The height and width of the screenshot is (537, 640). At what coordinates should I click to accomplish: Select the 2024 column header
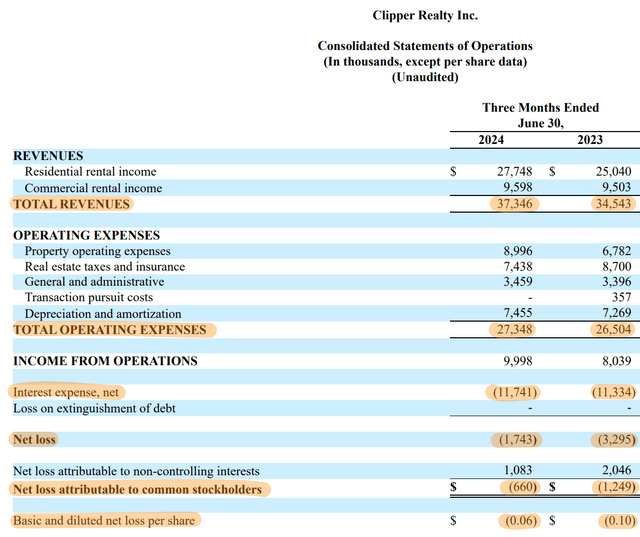click(x=491, y=140)
